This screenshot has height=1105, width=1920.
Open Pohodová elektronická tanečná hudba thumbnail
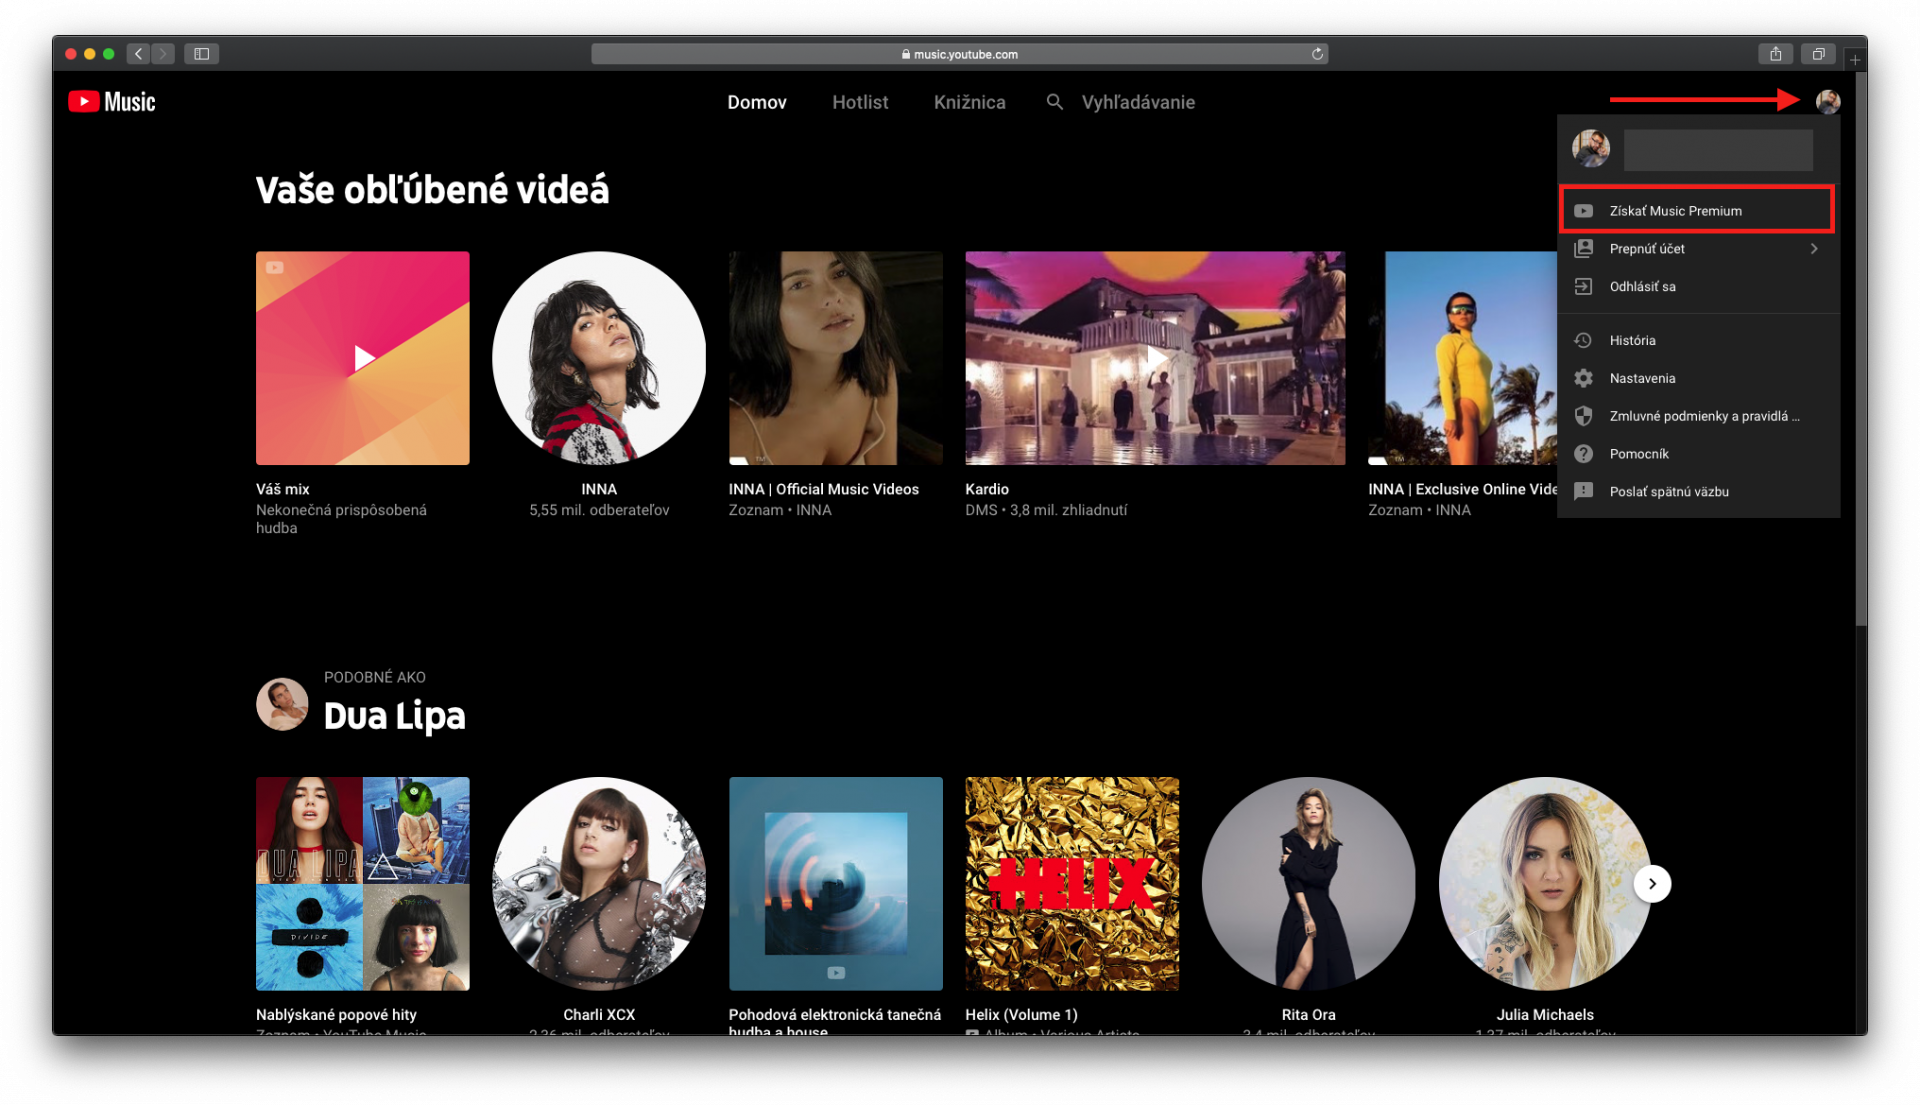pyautogui.click(x=835, y=884)
